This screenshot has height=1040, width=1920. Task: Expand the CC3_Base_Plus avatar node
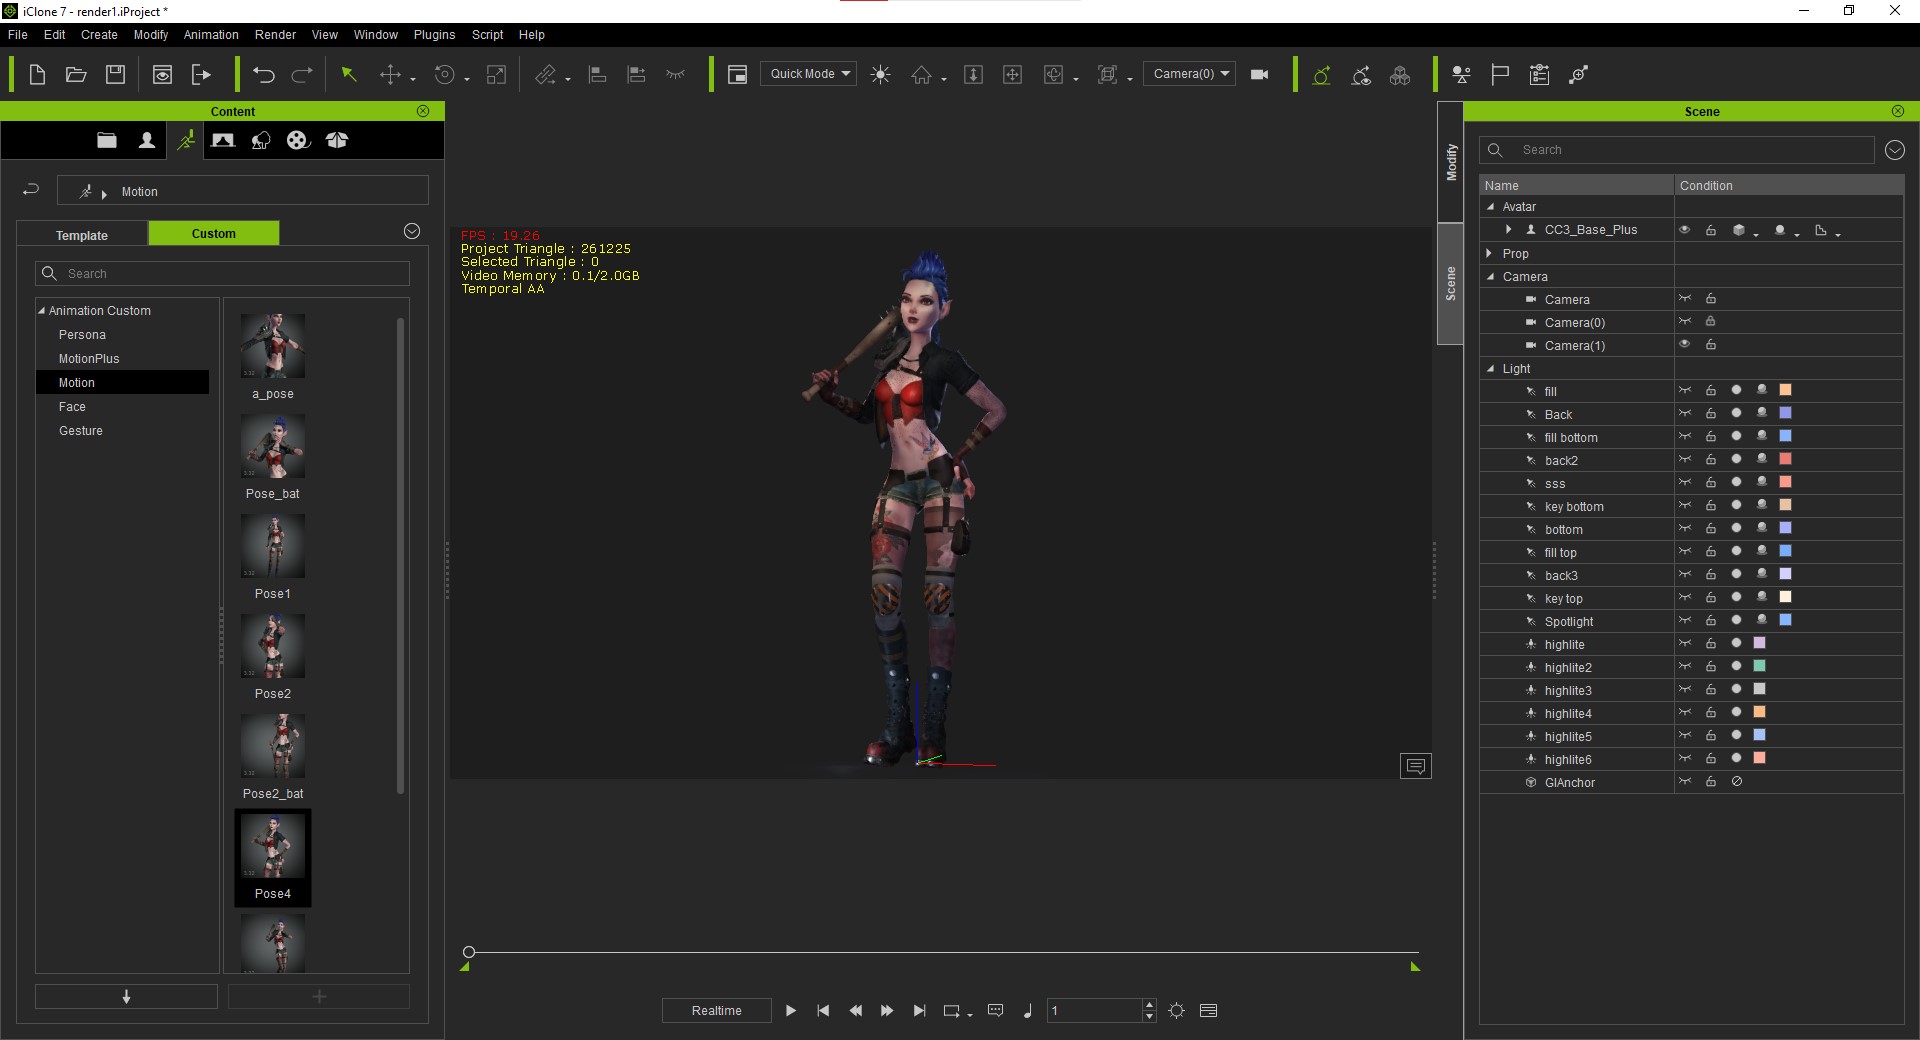(x=1509, y=230)
